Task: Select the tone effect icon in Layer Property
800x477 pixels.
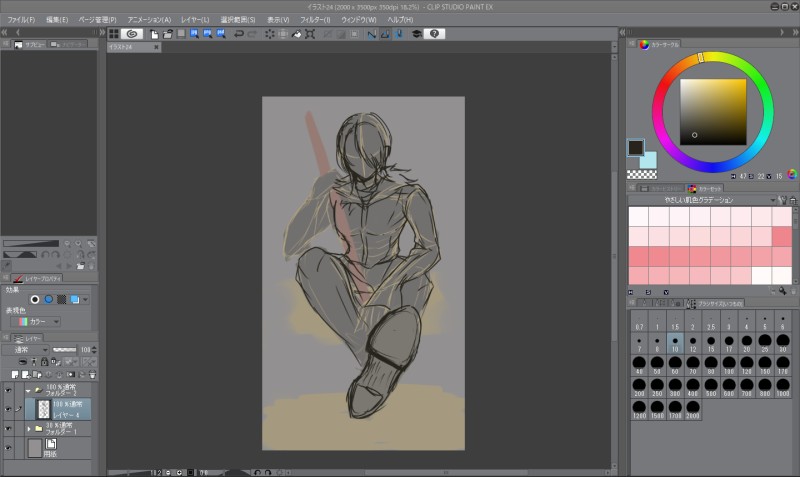Action: 61,299
